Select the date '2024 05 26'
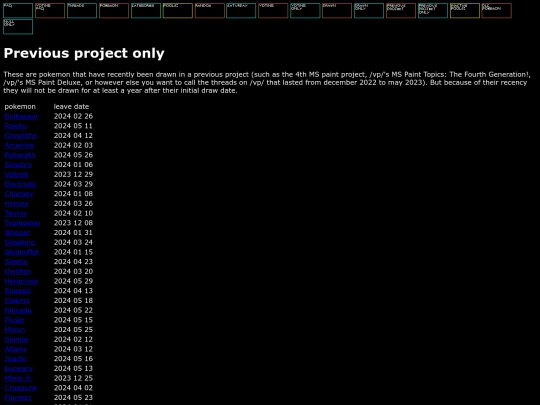 point(73,155)
